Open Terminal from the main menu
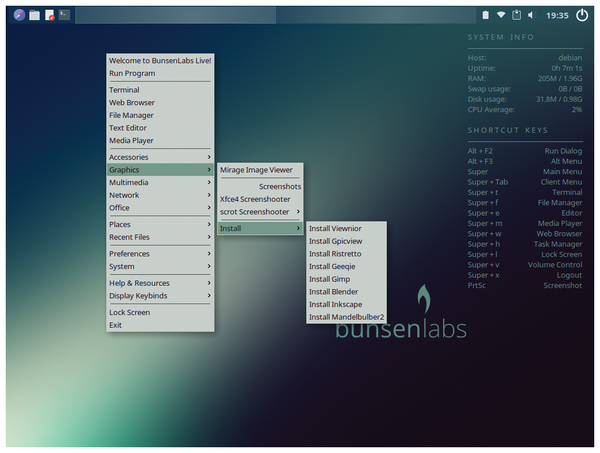This screenshot has height=453, width=600. [160, 90]
